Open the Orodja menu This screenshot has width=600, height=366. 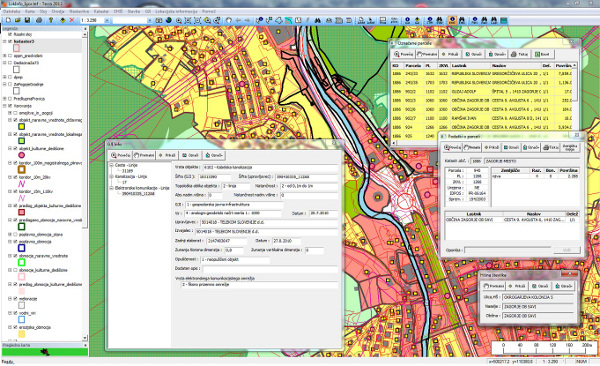(58, 12)
